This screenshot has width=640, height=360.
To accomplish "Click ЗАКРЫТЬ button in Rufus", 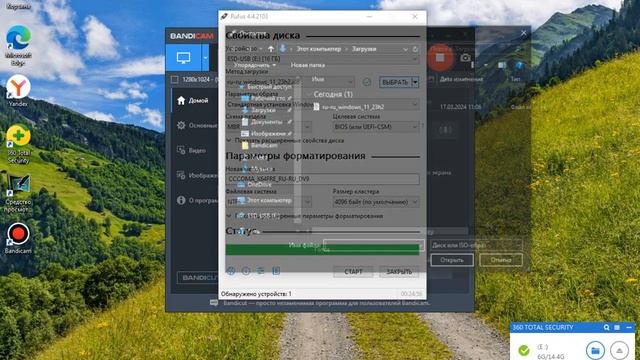I will click(x=399, y=271).
